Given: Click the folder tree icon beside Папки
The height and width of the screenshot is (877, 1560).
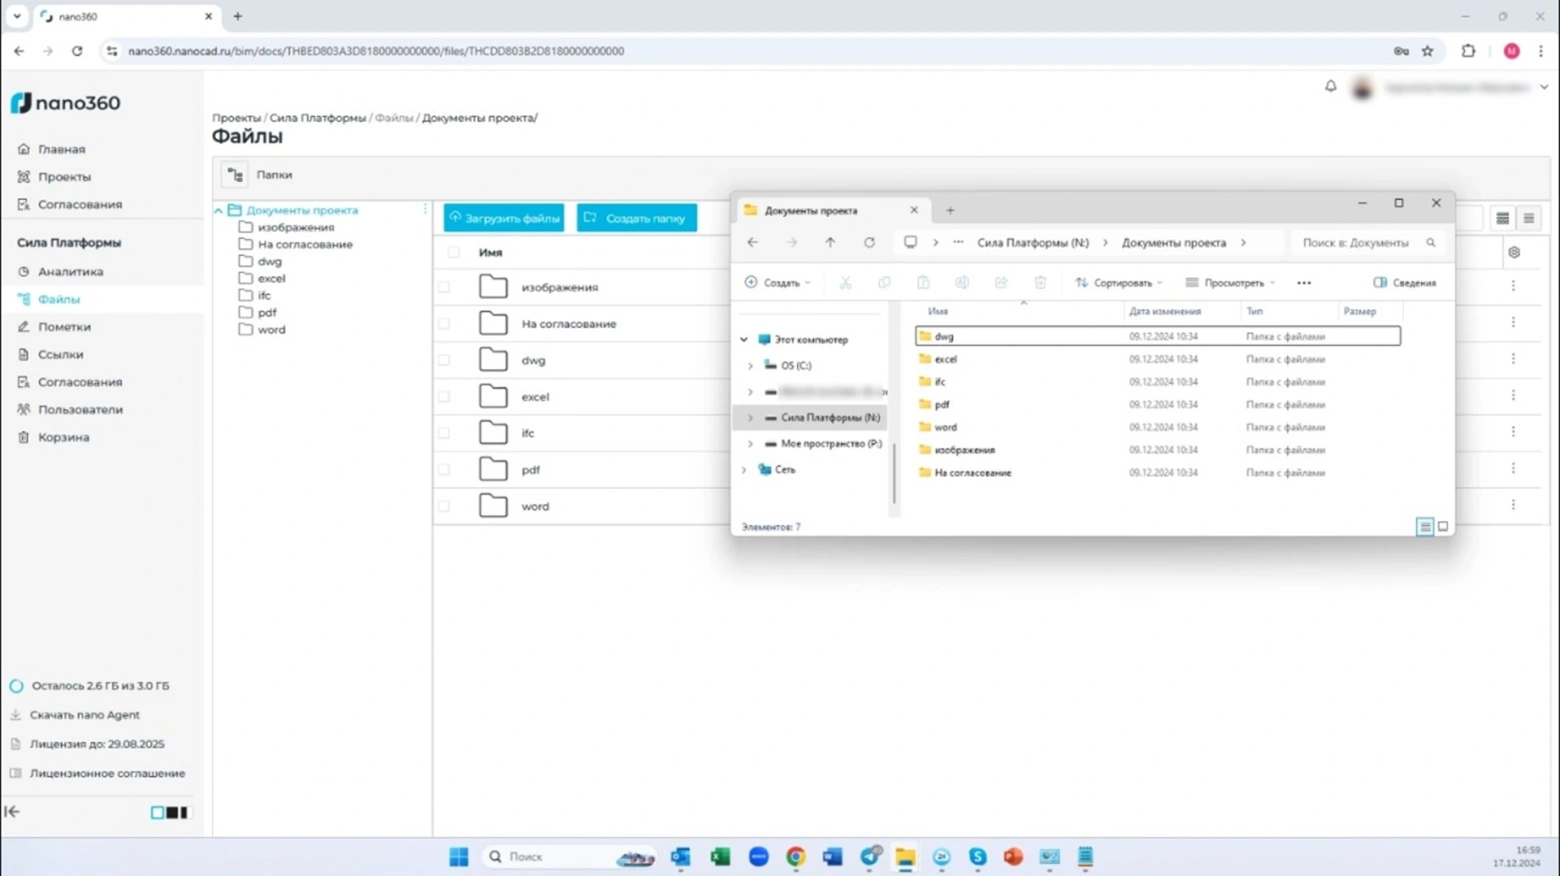Looking at the screenshot, I should 235,175.
